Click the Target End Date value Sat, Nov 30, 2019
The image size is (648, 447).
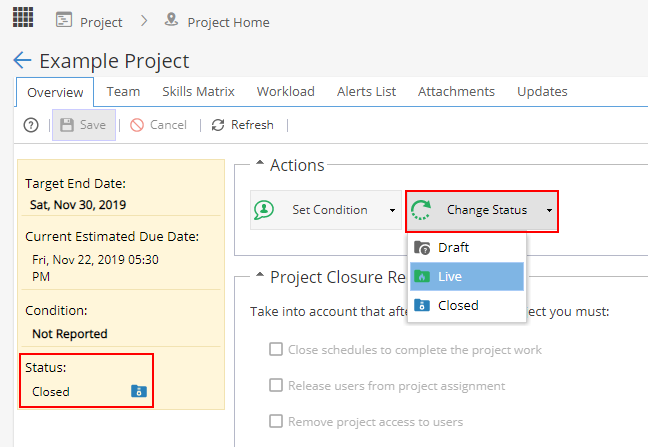(78, 204)
